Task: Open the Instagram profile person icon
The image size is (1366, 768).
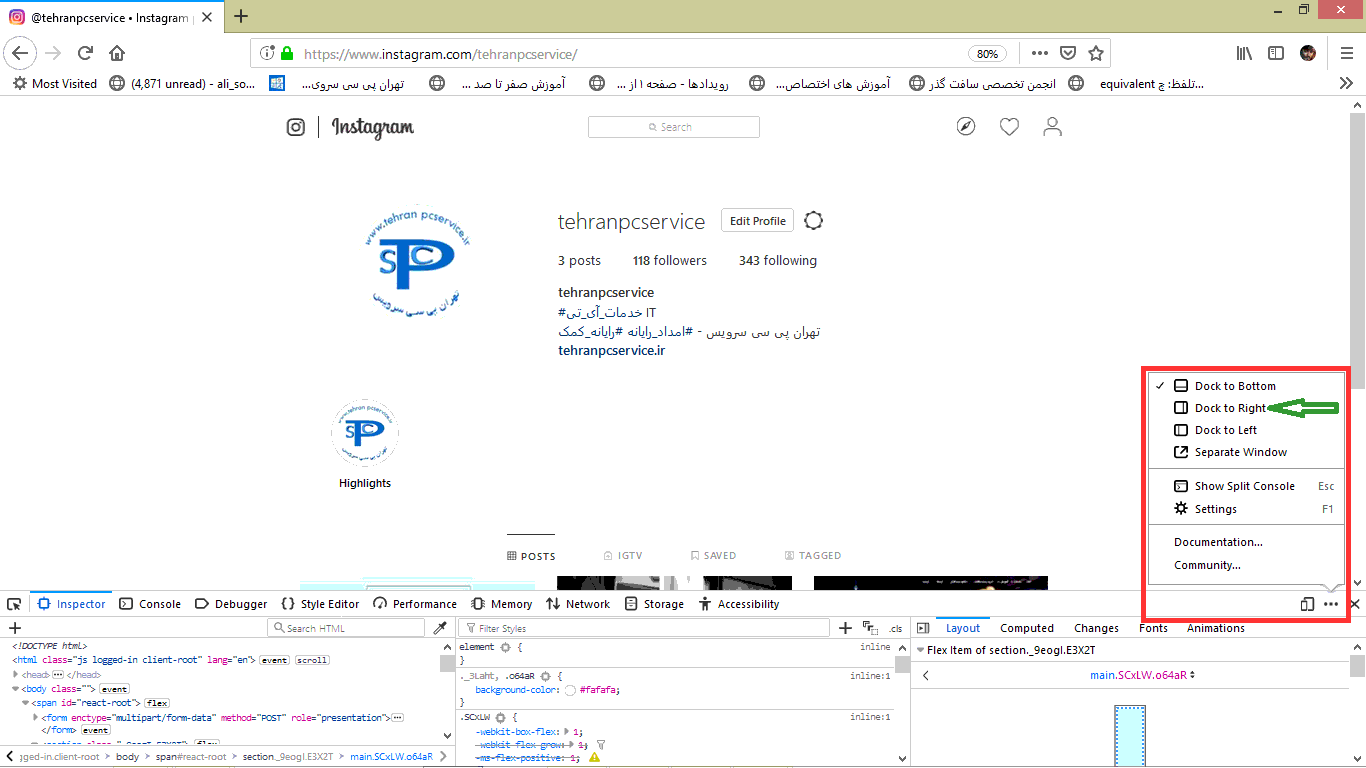Action: (1052, 127)
